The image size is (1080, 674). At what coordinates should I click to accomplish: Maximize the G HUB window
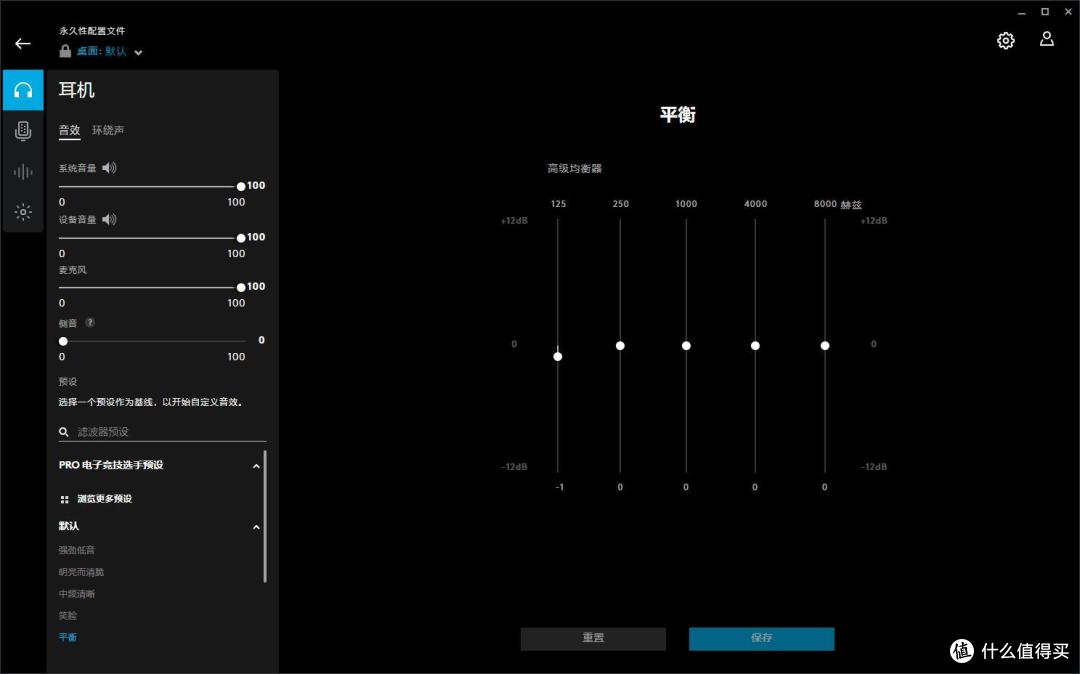click(1045, 12)
